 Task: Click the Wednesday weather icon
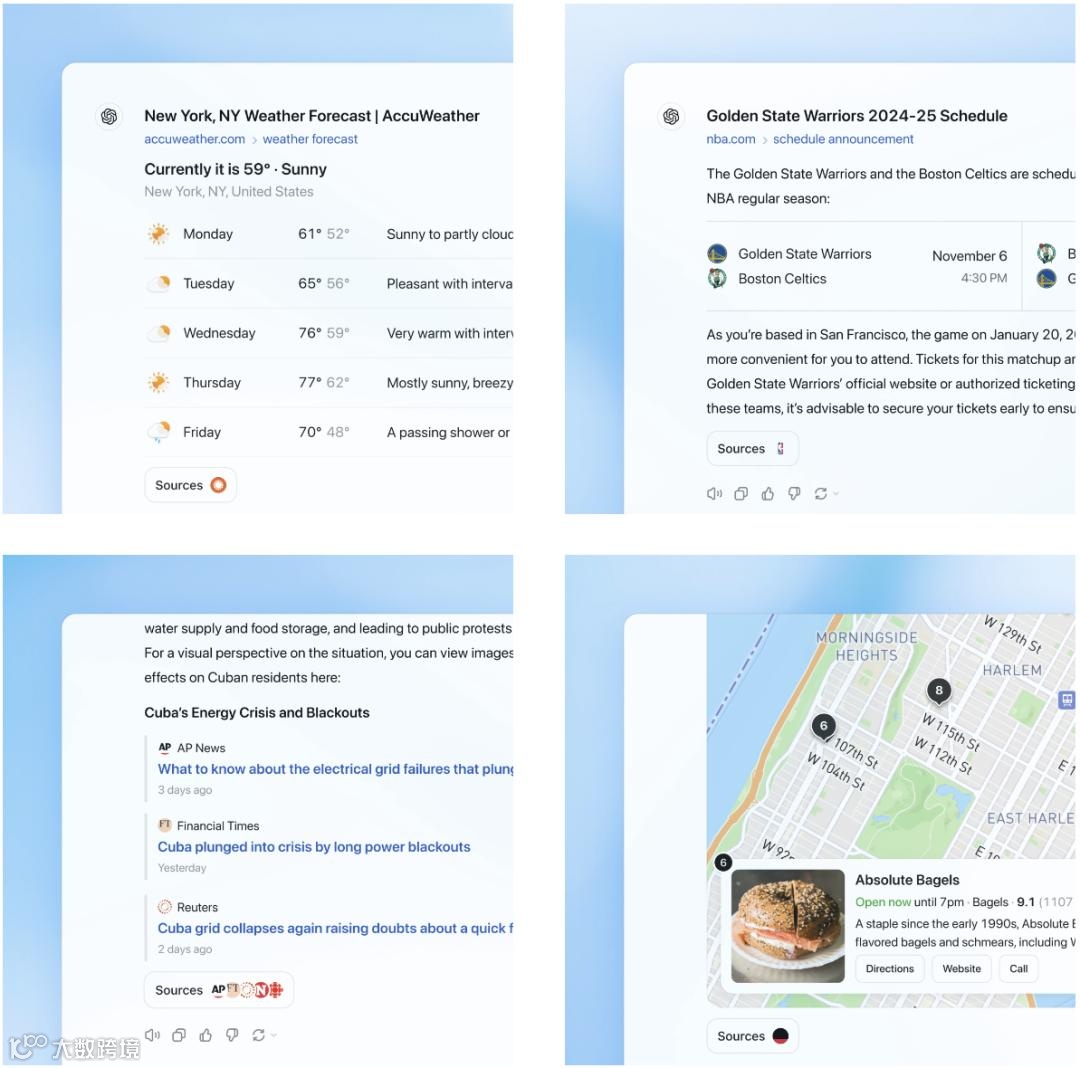coord(159,333)
